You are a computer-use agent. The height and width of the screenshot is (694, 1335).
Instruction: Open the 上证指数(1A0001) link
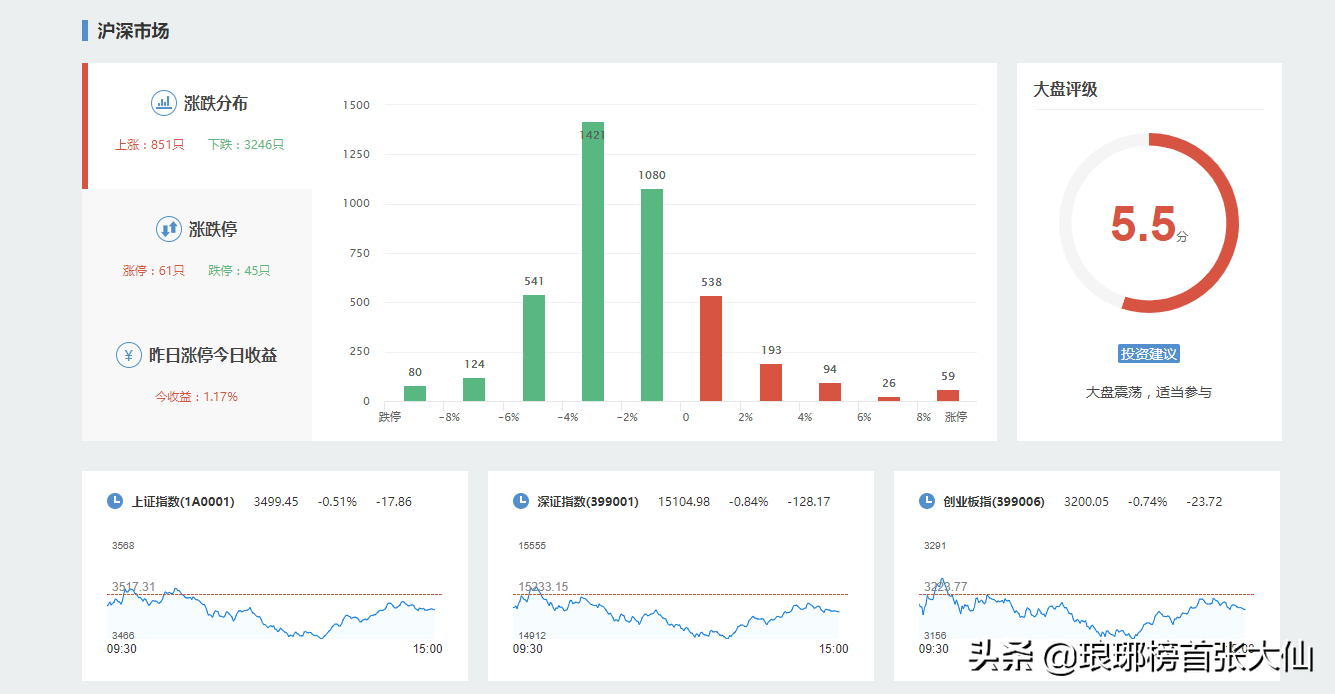(183, 502)
